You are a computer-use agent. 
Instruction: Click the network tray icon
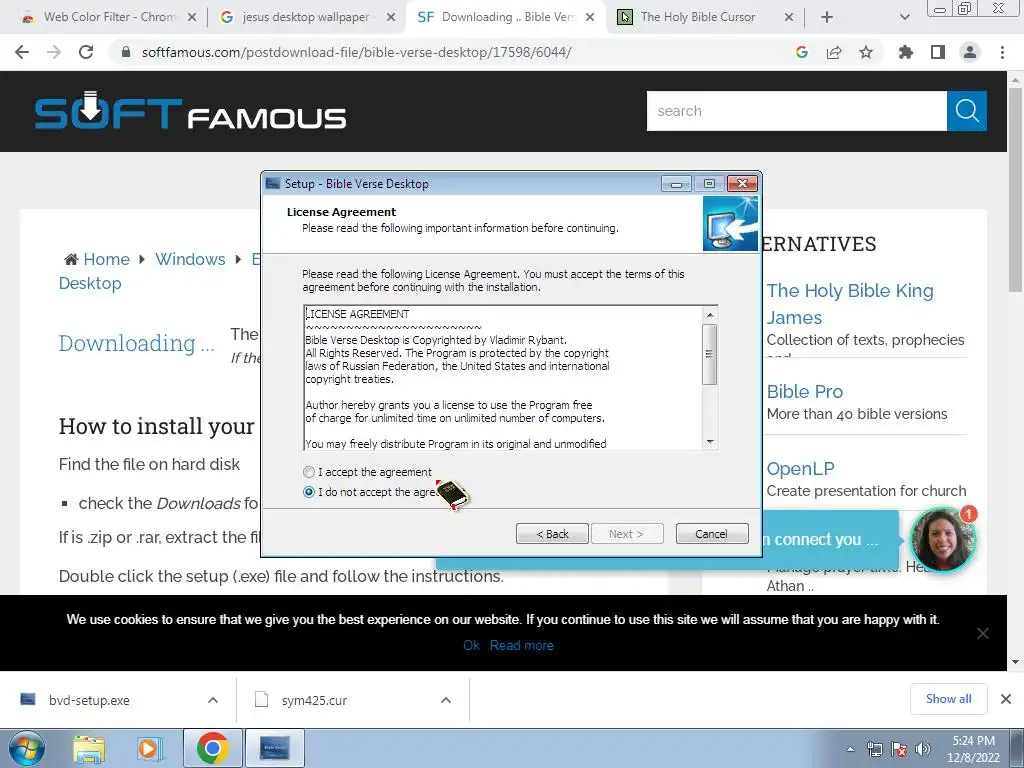[x=874, y=749]
